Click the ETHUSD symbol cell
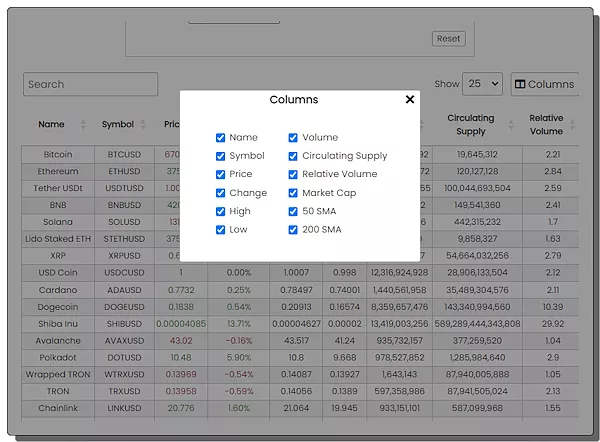Viewport: 600px width, 442px height. [x=124, y=171]
